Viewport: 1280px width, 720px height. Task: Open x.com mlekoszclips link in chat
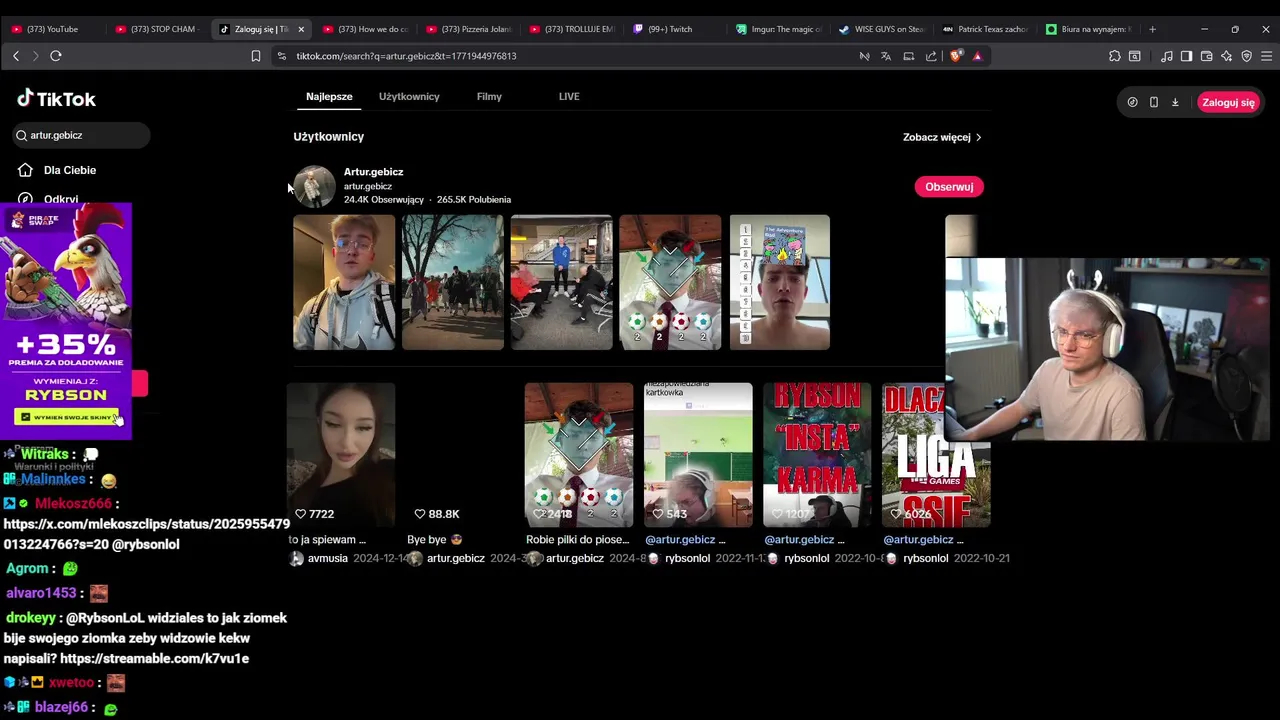click(x=146, y=534)
